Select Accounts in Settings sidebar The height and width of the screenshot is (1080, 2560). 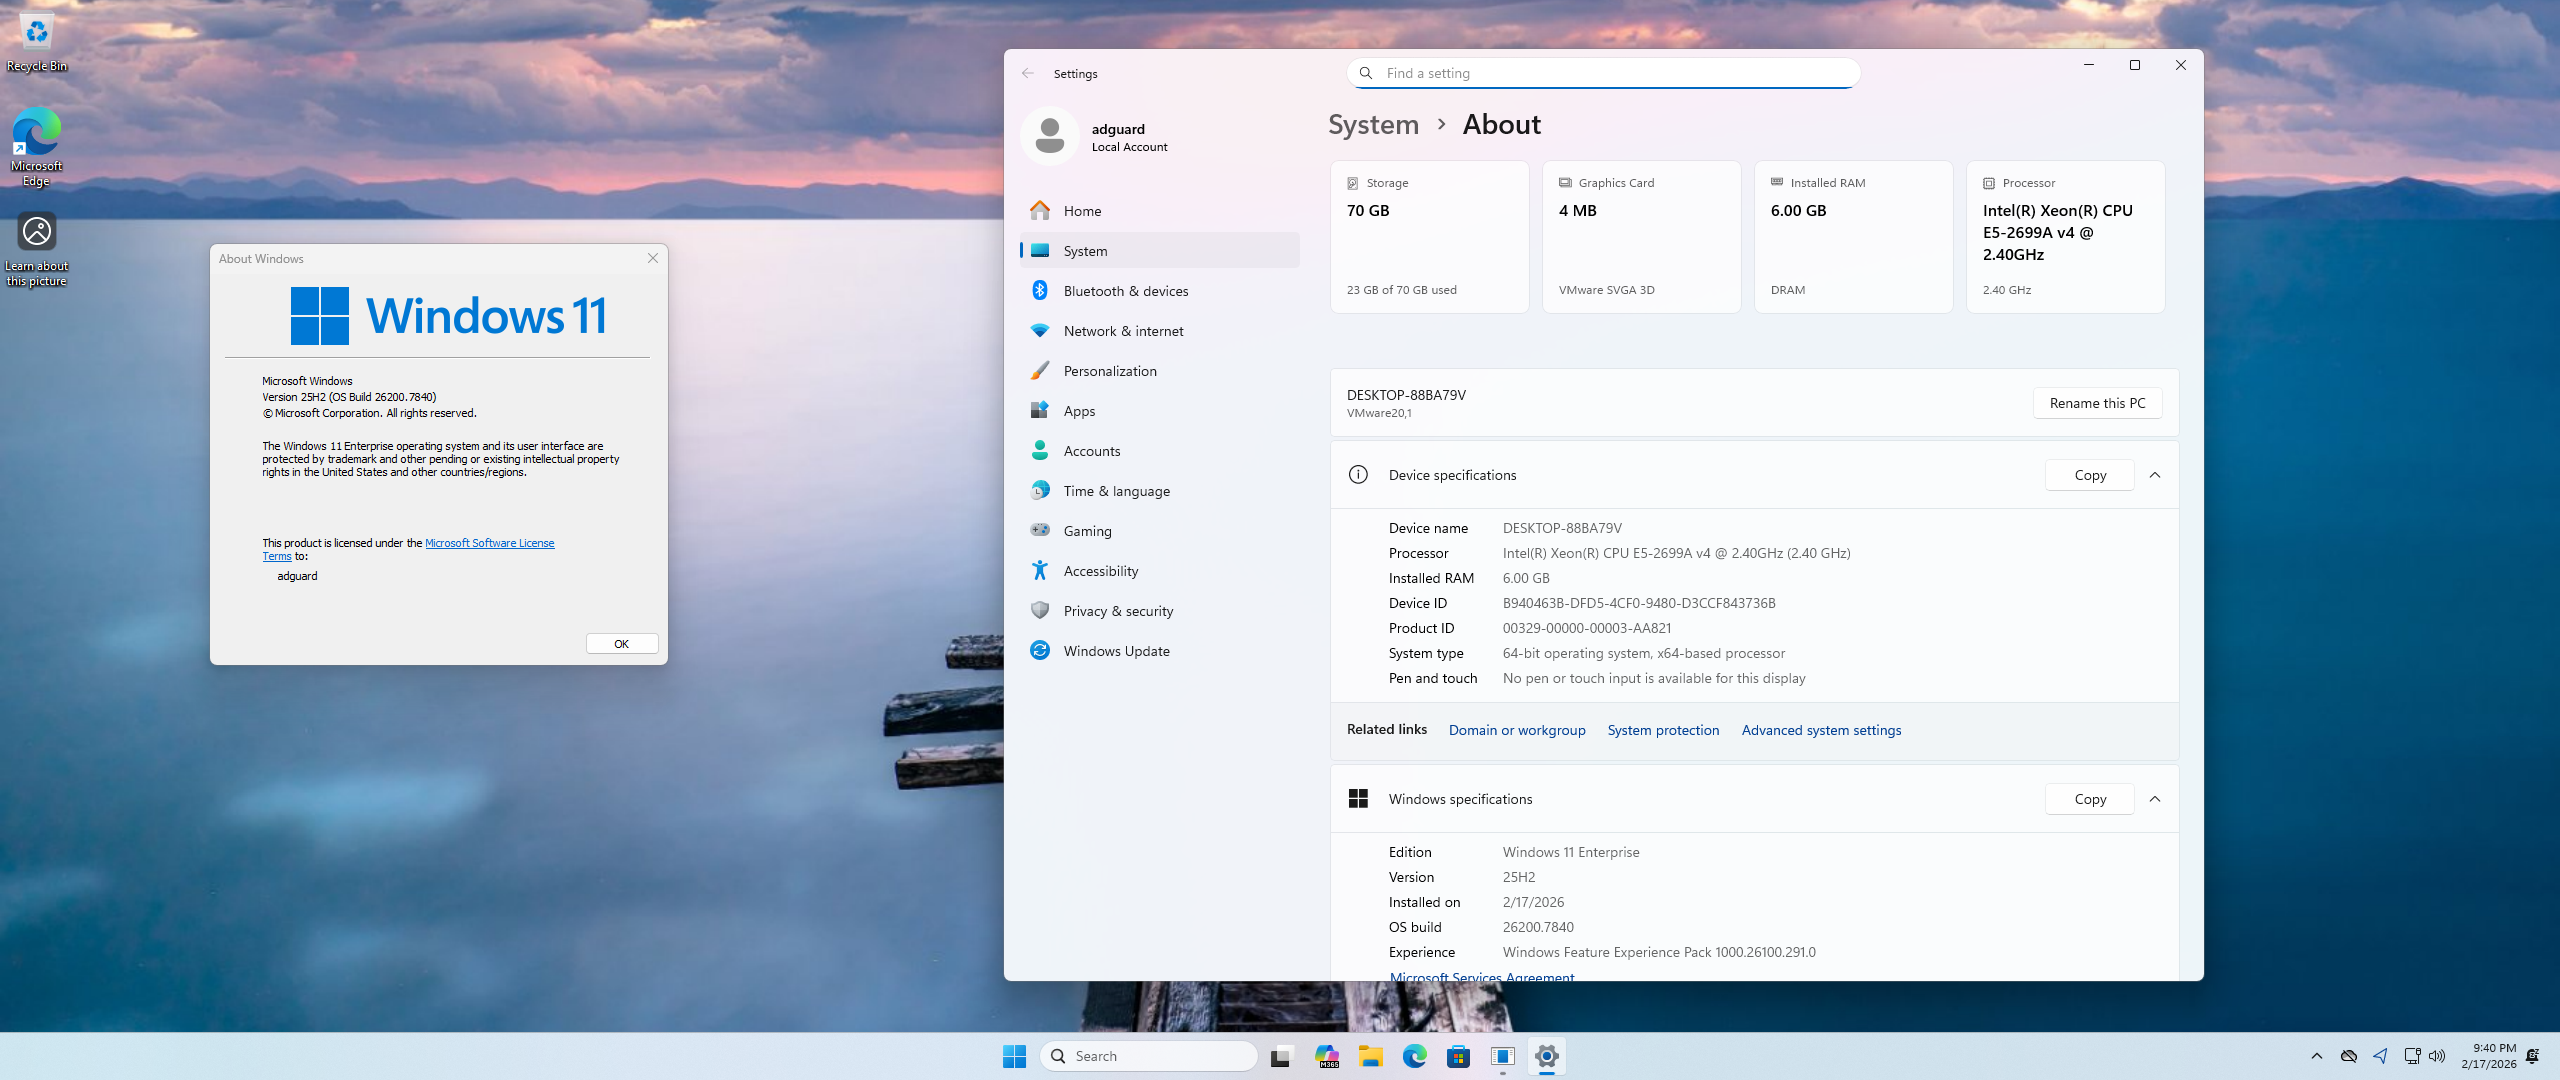click(x=1091, y=451)
